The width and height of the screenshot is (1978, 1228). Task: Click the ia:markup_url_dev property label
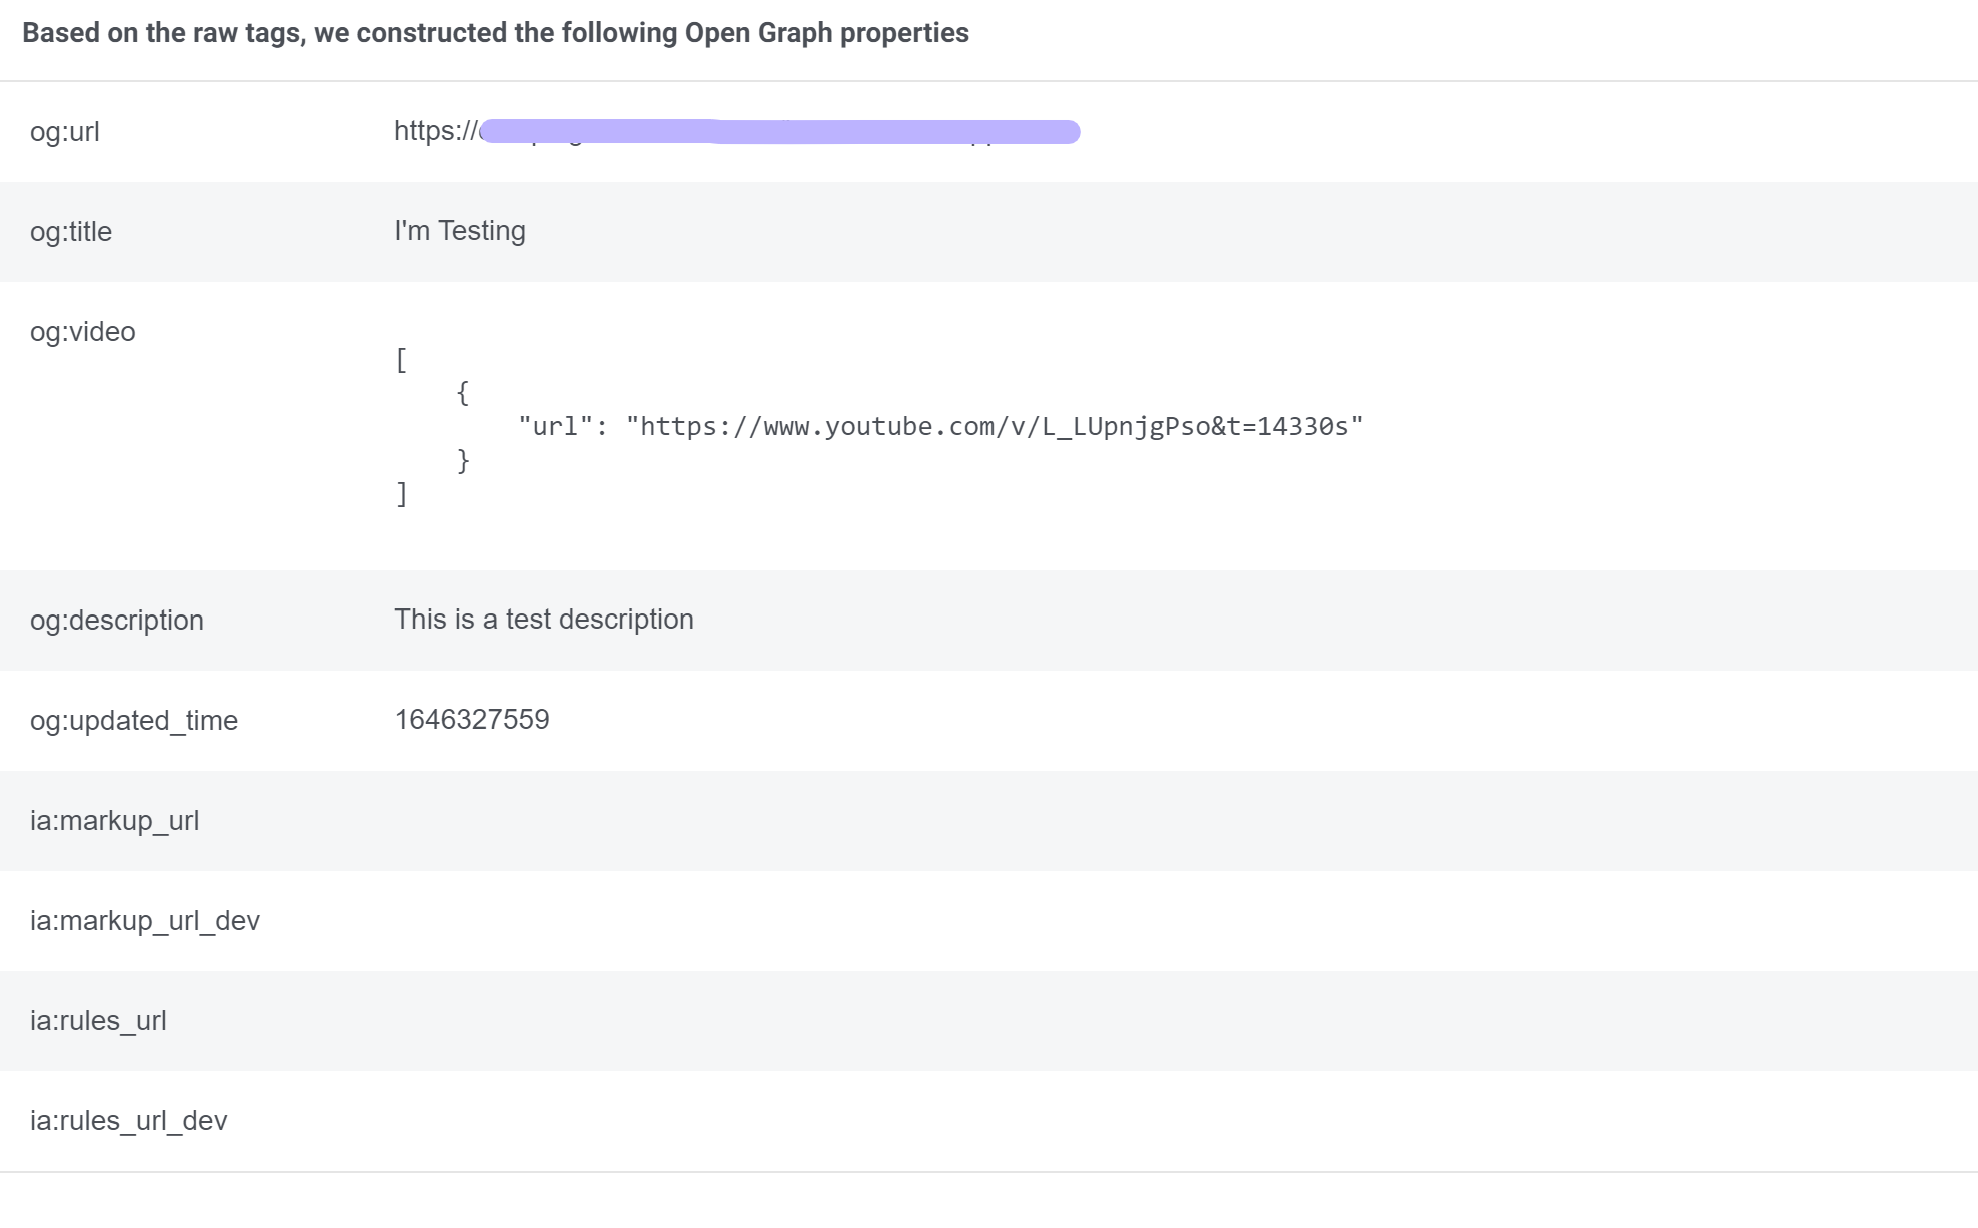click(x=145, y=921)
